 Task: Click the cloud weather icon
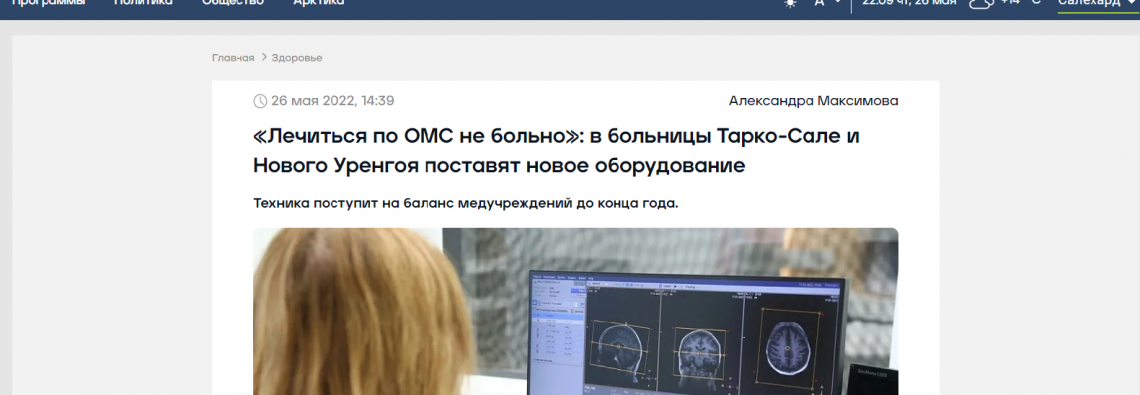981,3
